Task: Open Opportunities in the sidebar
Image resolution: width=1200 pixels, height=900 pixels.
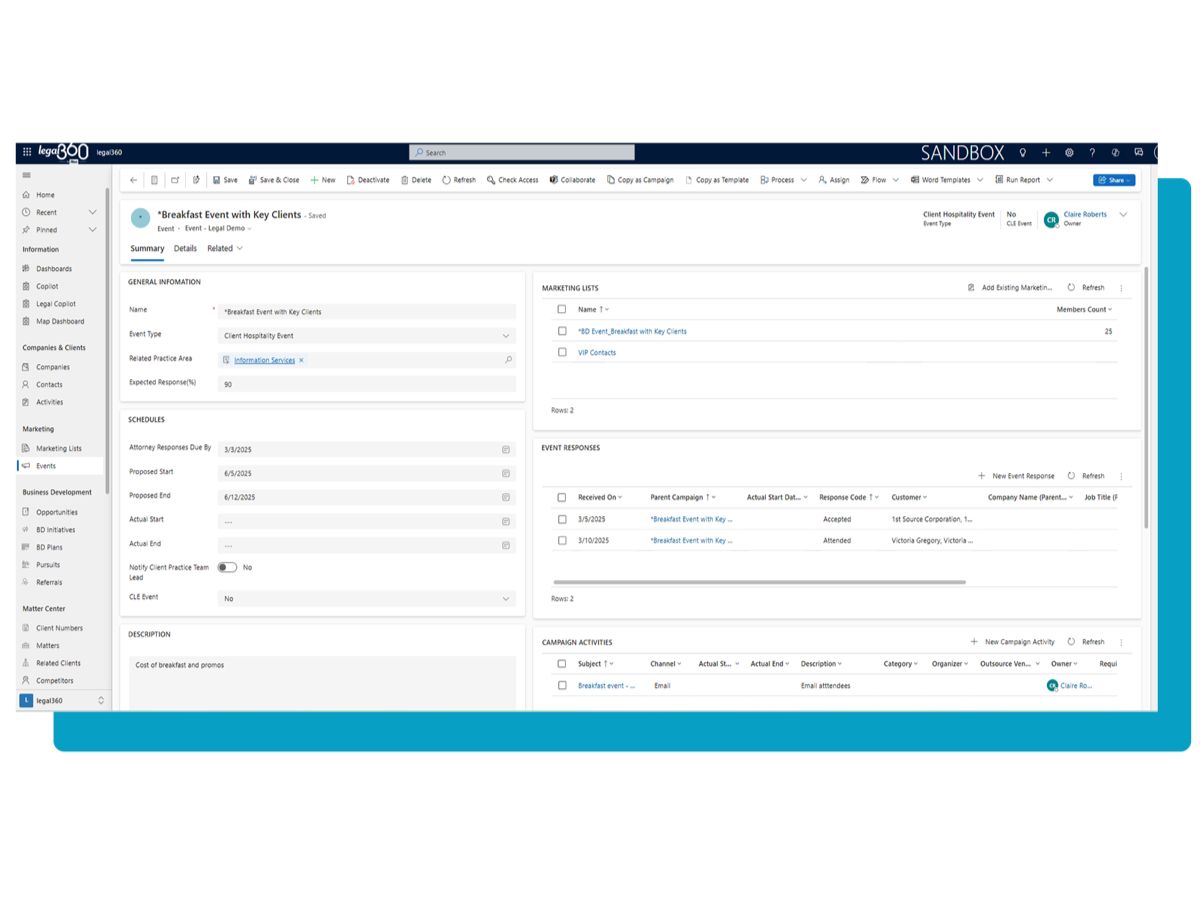Action: [57, 512]
